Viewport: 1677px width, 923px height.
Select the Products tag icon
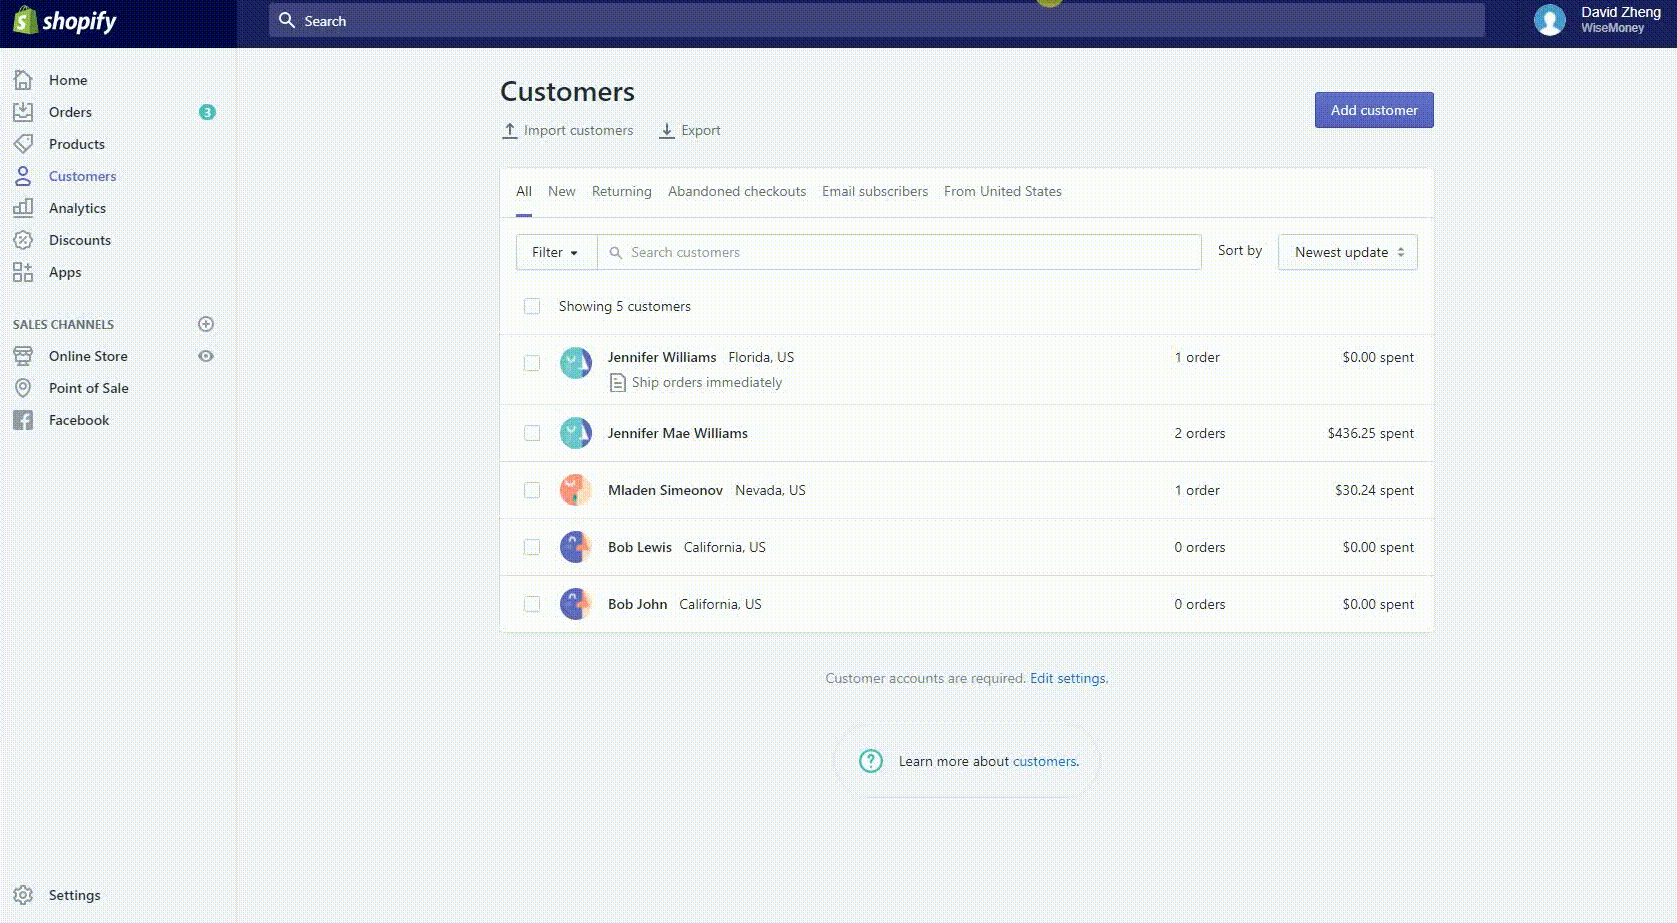tap(23, 144)
